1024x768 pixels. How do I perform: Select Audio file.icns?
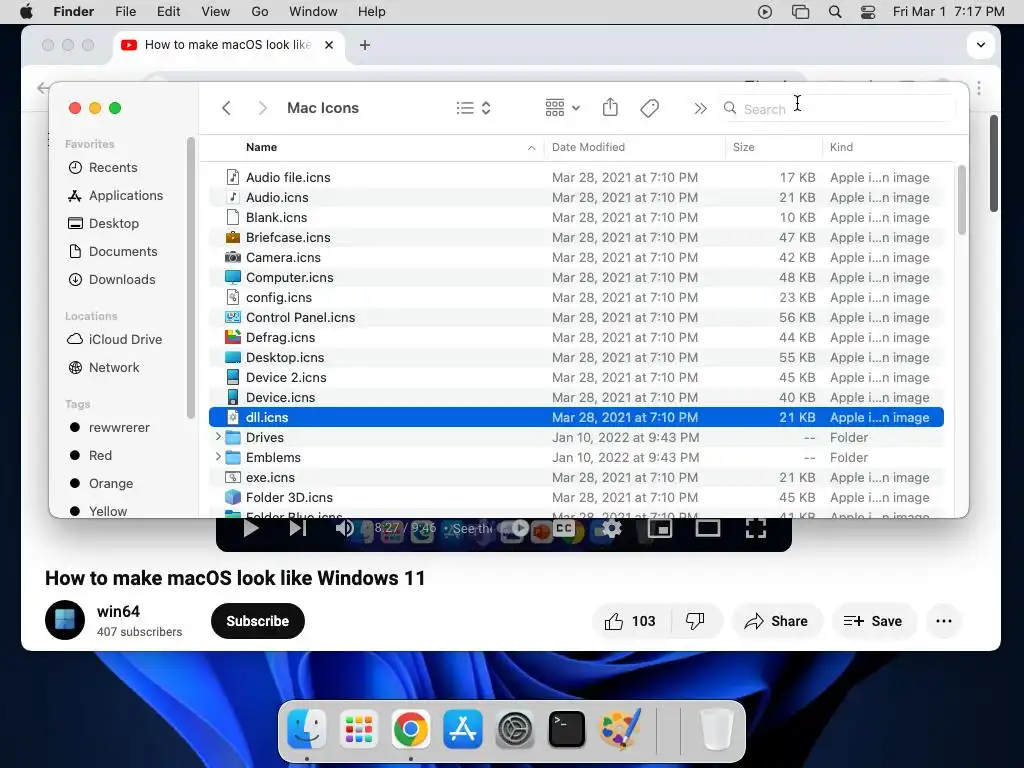coord(576,178)
